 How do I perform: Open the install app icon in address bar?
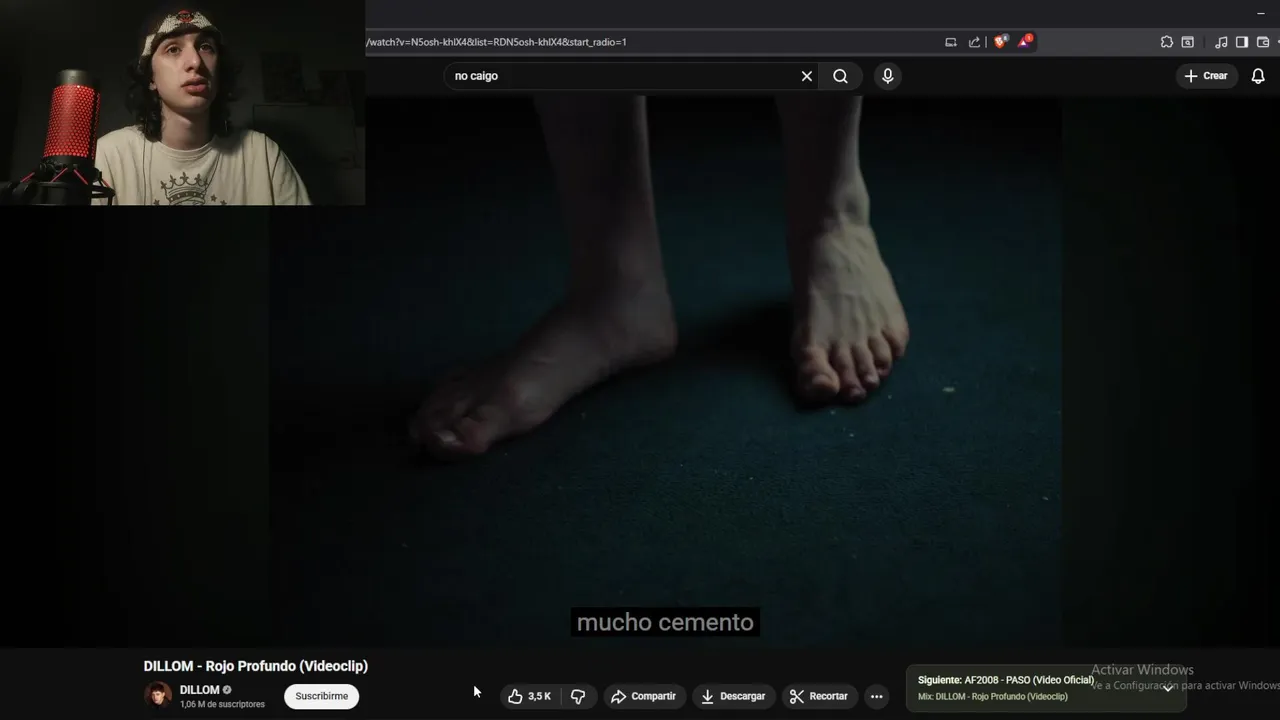tap(951, 42)
